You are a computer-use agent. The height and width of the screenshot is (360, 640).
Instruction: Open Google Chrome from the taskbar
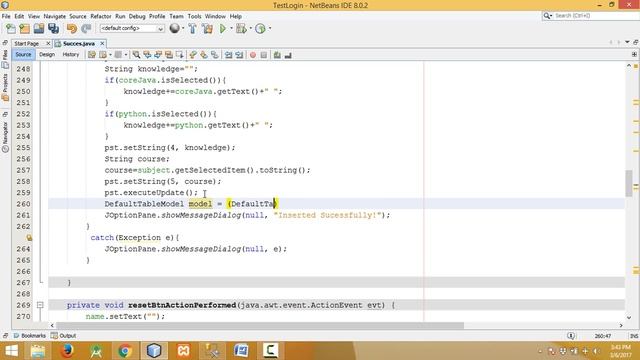[125, 351]
